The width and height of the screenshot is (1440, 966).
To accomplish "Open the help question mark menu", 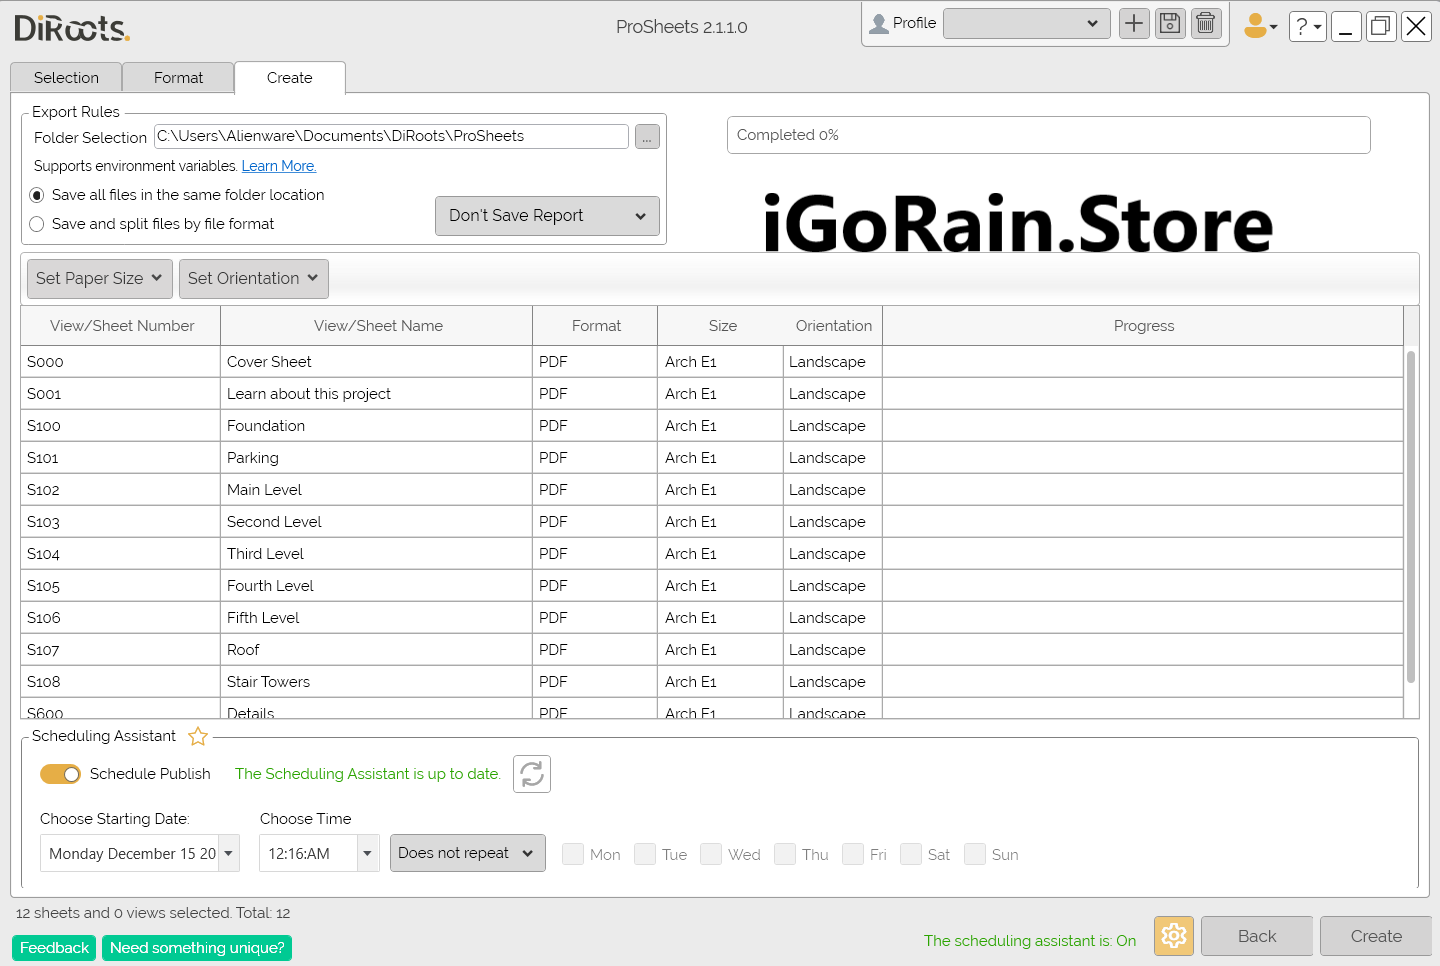I will click(1307, 27).
